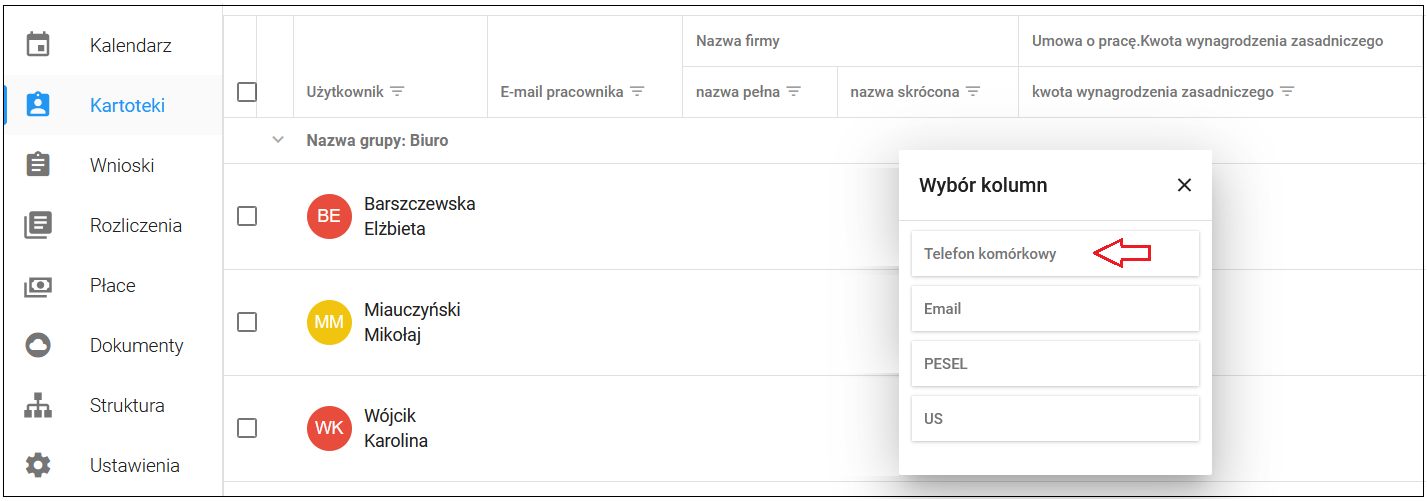Viewport: 1427px width, 501px height.
Task: Open the Struktura hierarchy icon
Action: tap(38, 405)
